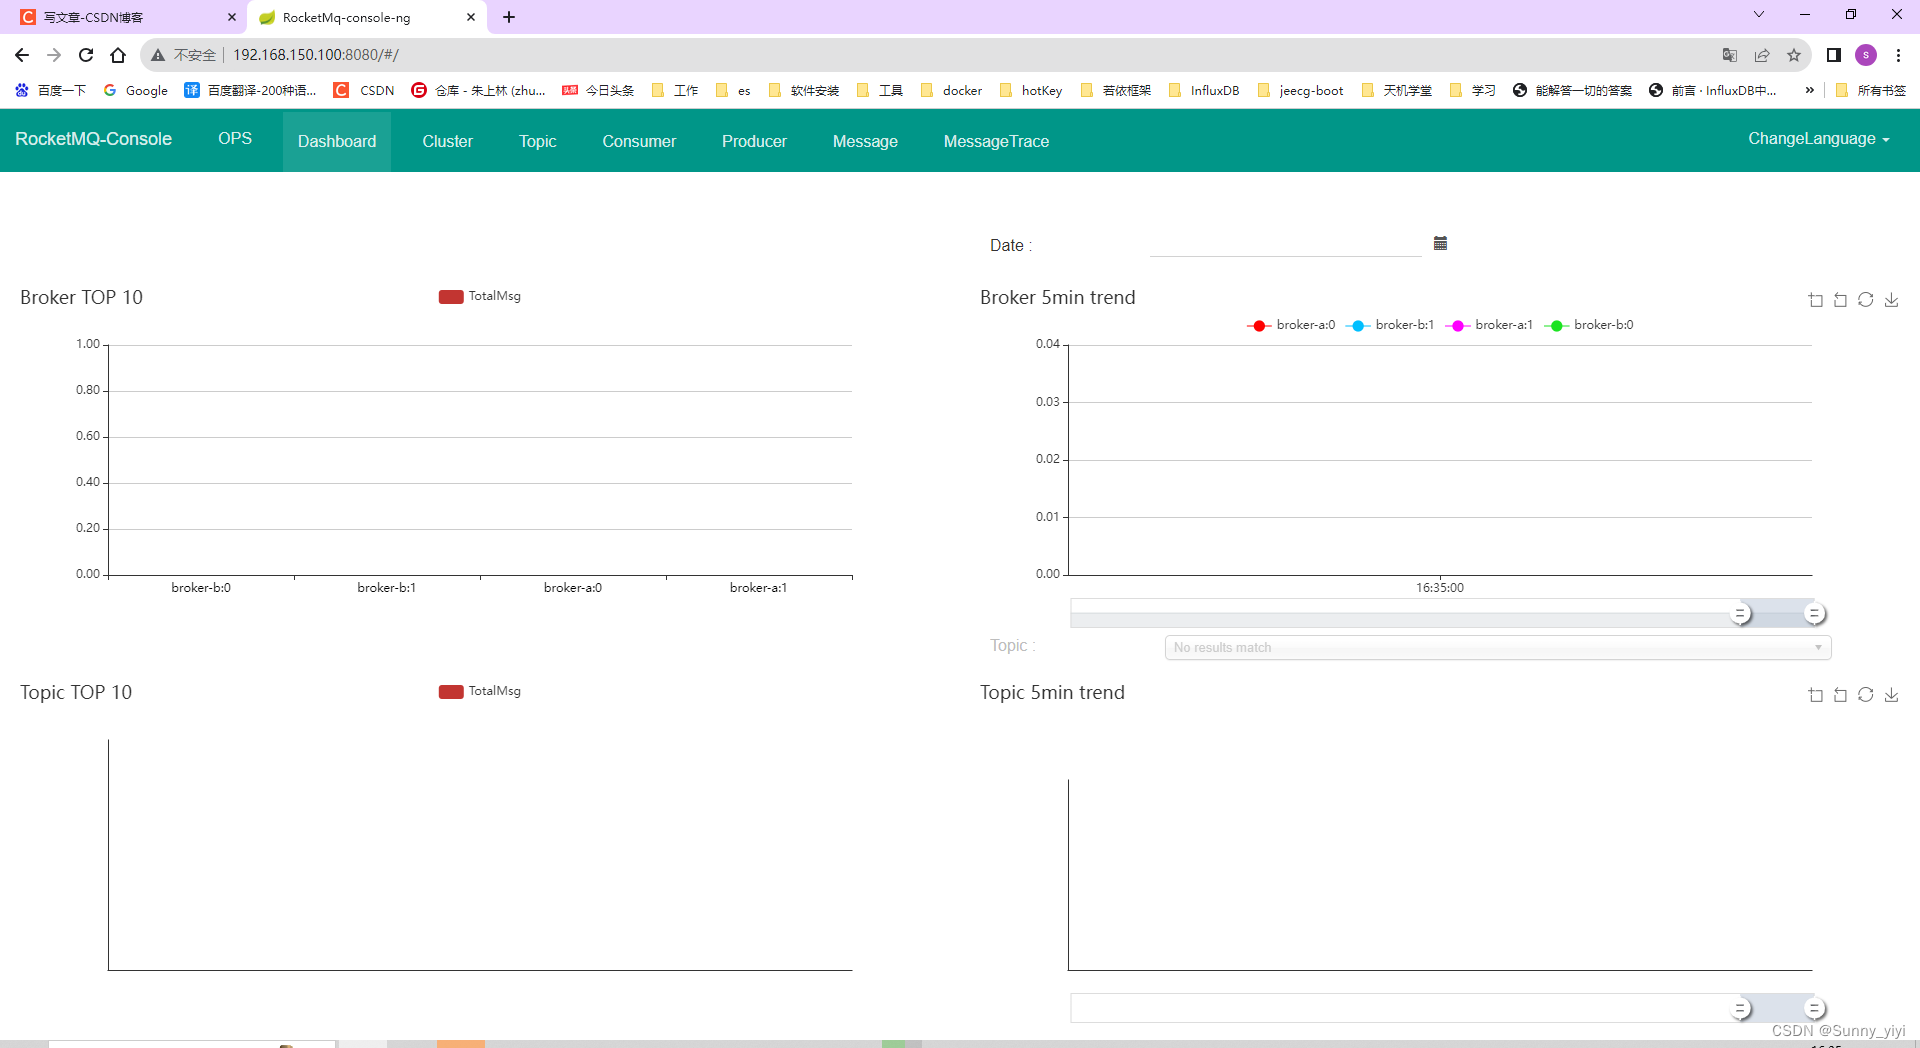This screenshot has width=1920, height=1048.
Task: Share this page from address bar
Action: 1762,55
